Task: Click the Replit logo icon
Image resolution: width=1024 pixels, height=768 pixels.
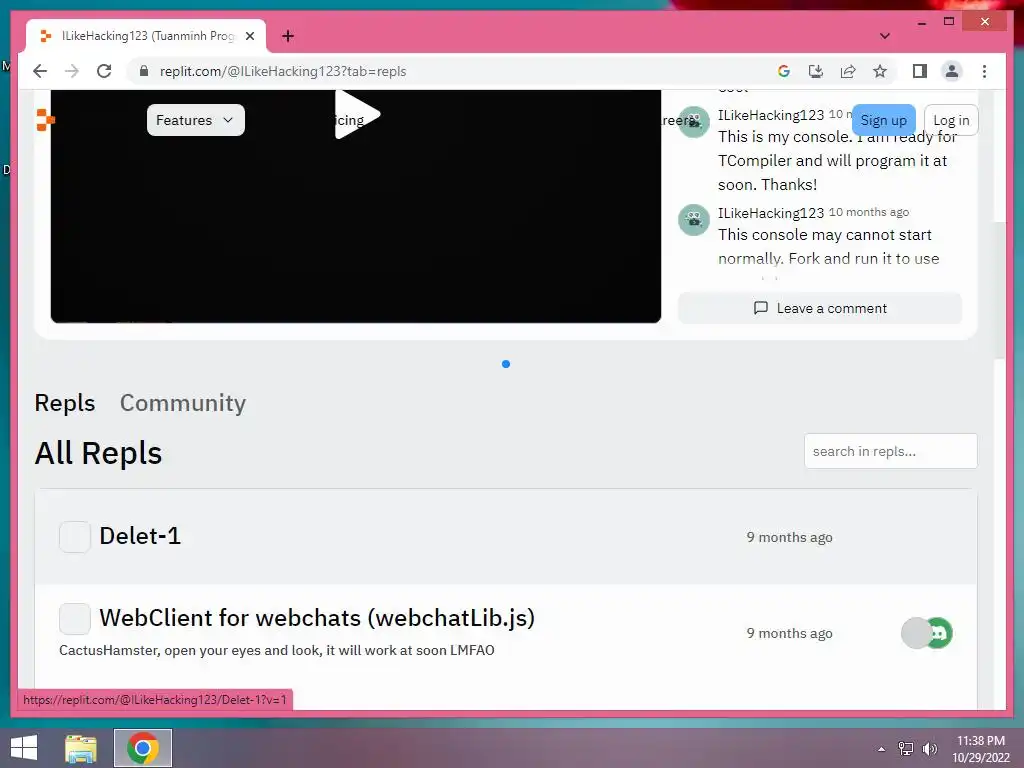Action: click(45, 120)
